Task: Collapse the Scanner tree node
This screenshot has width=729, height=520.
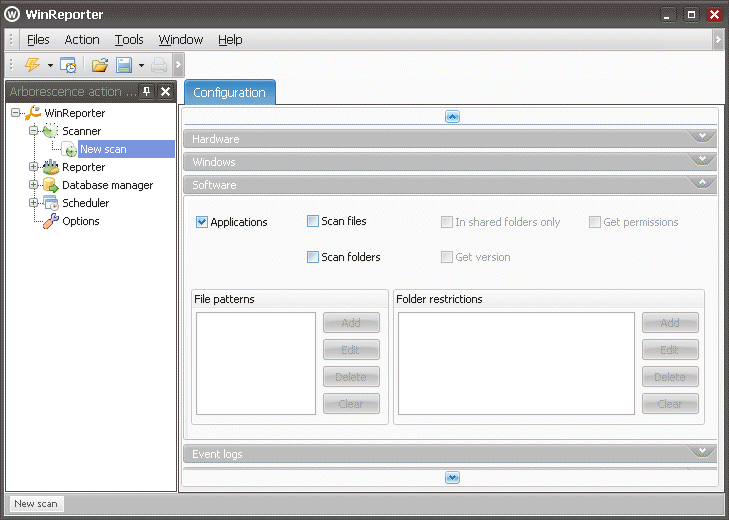Action: coord(33,131)
